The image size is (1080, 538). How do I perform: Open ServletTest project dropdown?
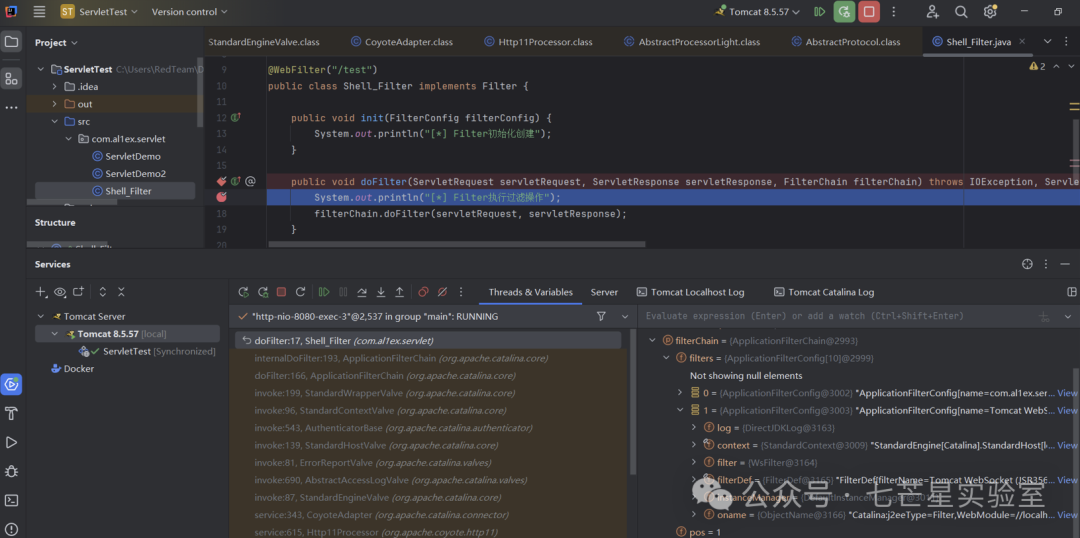(99, 12)
